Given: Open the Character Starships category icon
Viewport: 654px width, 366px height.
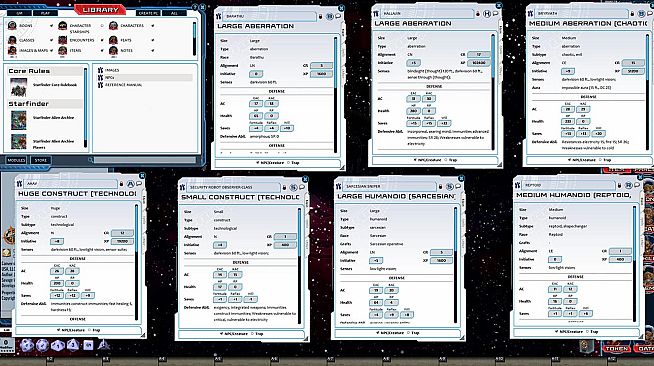Looking at the screenshot, I should click(x=63, y=26).
